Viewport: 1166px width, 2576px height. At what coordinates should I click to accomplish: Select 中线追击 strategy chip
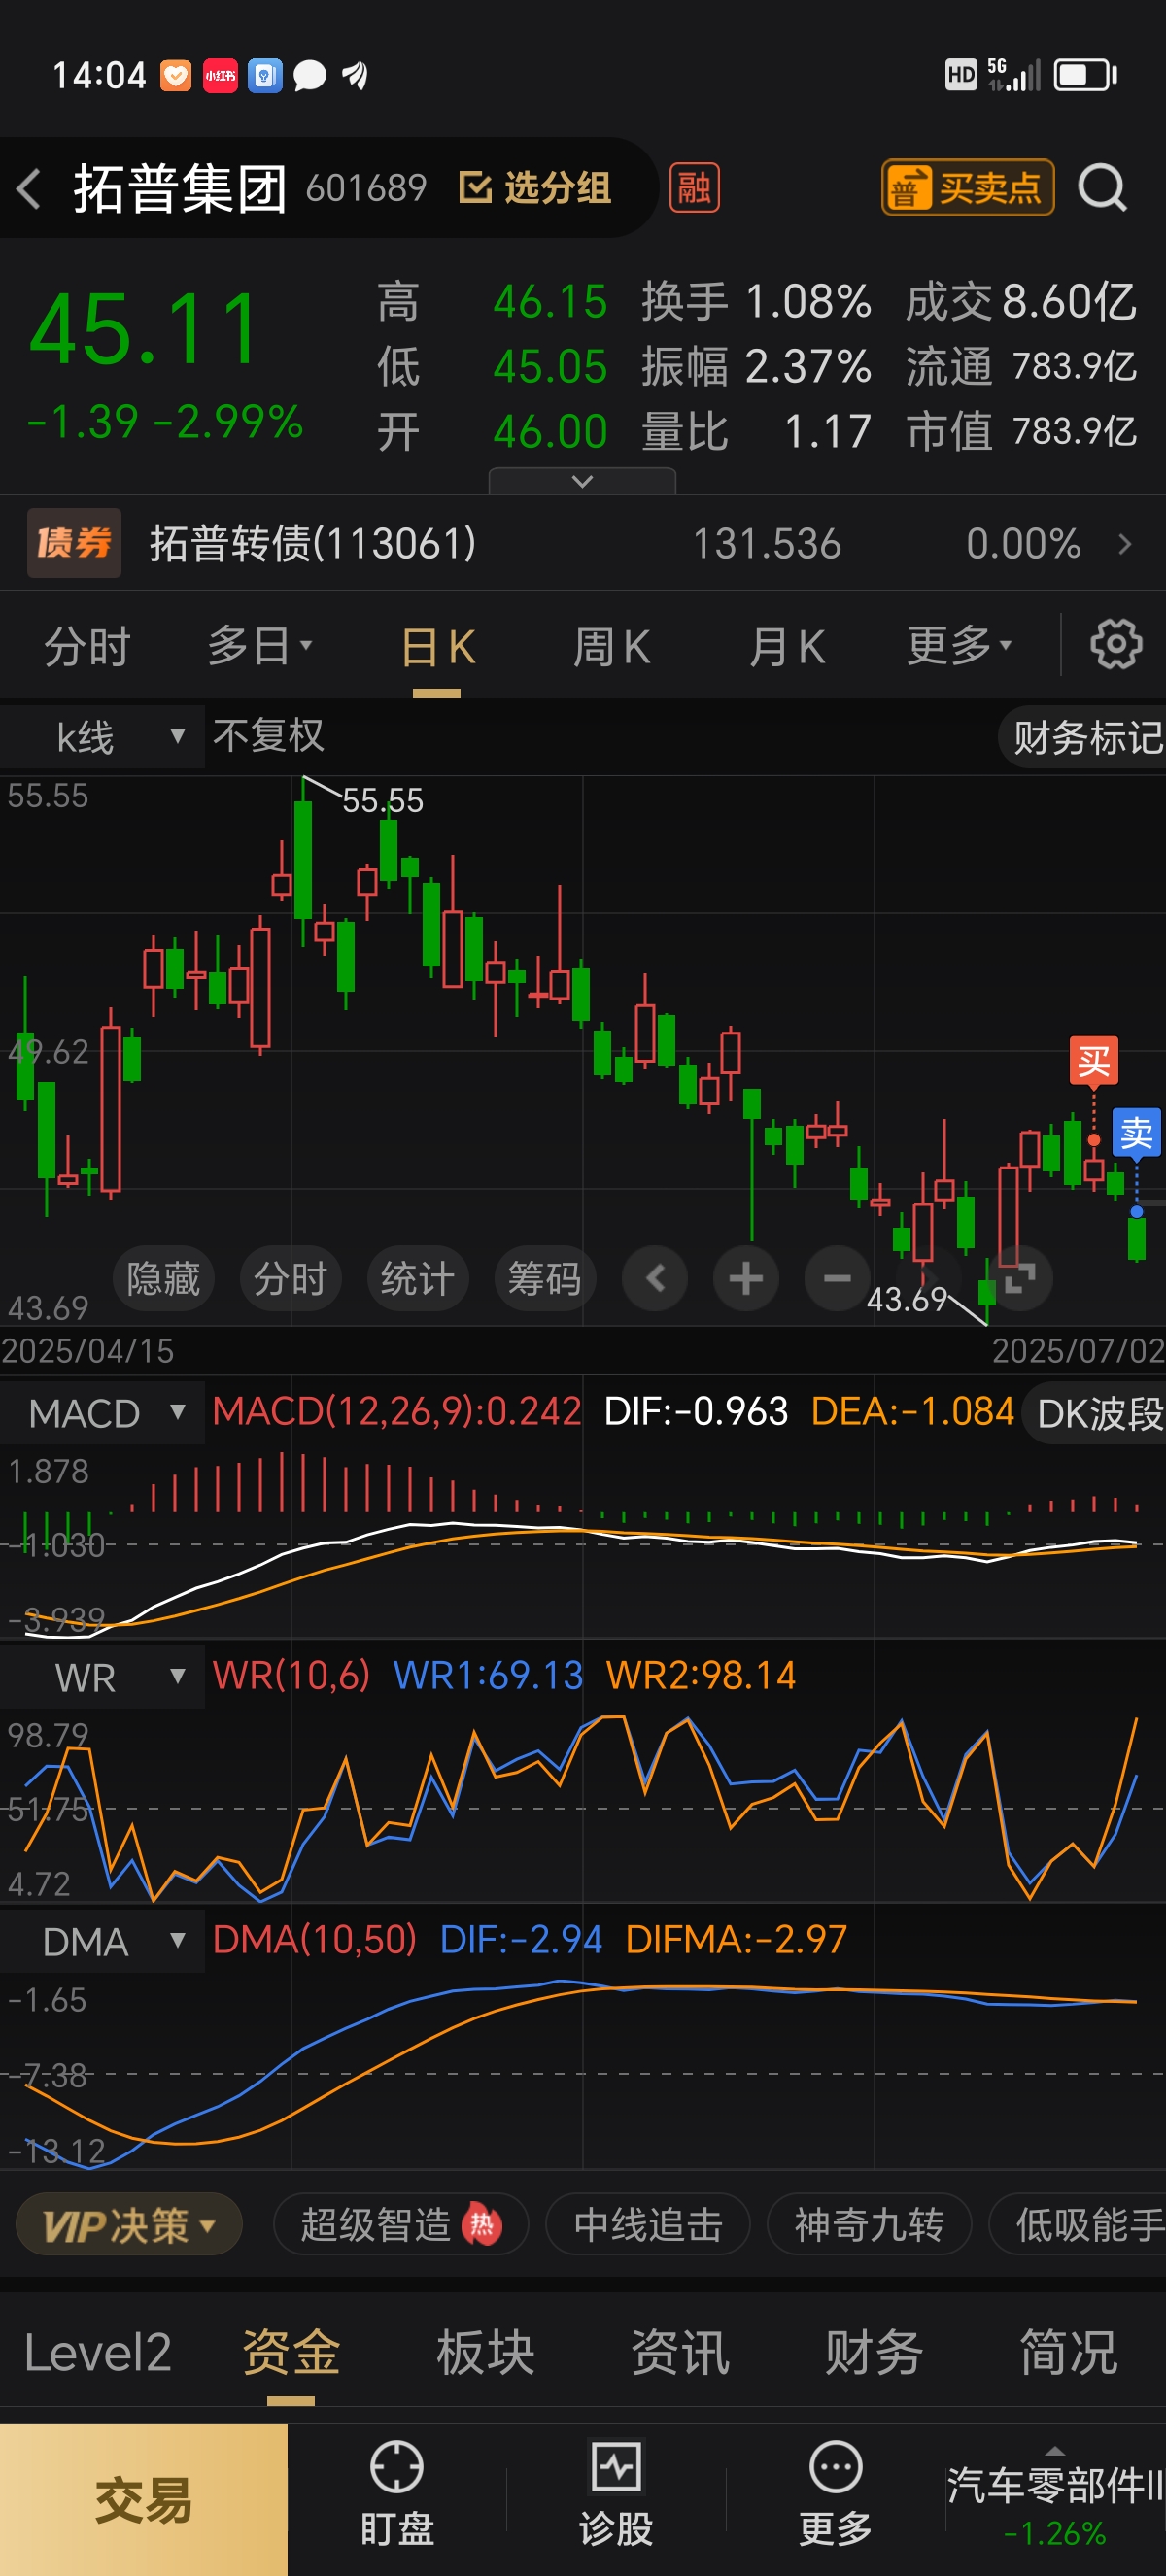[648, 2225]
